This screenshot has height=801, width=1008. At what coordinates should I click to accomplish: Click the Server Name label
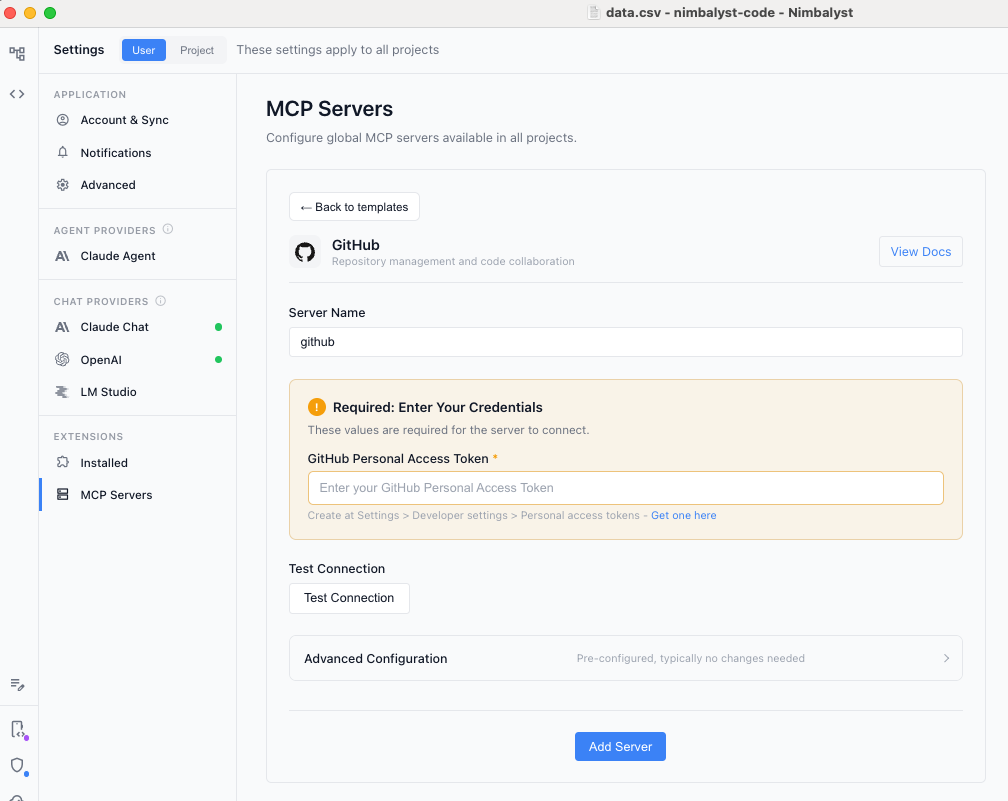[327, 312]
